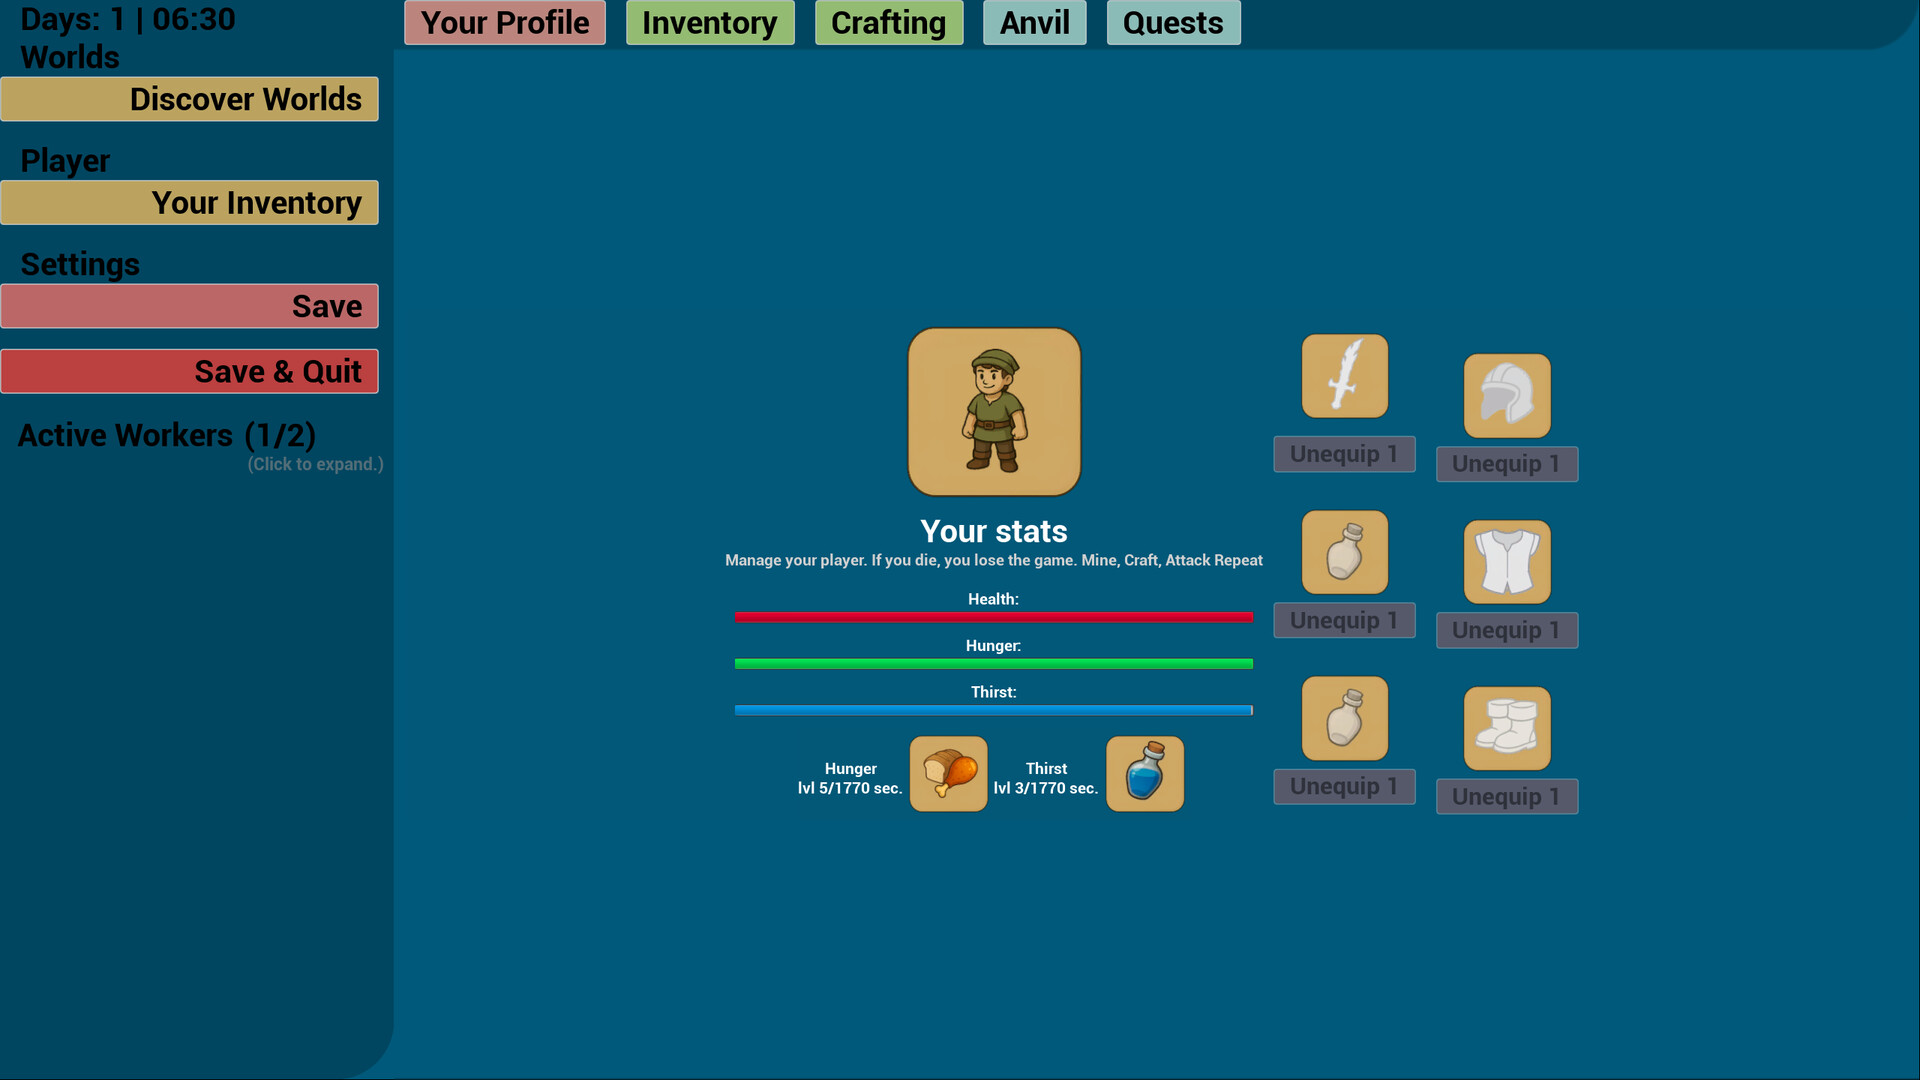Screen dimensions: 1920x1080
Task: Open the Inventory tab
Action: [x=709, y=23]
